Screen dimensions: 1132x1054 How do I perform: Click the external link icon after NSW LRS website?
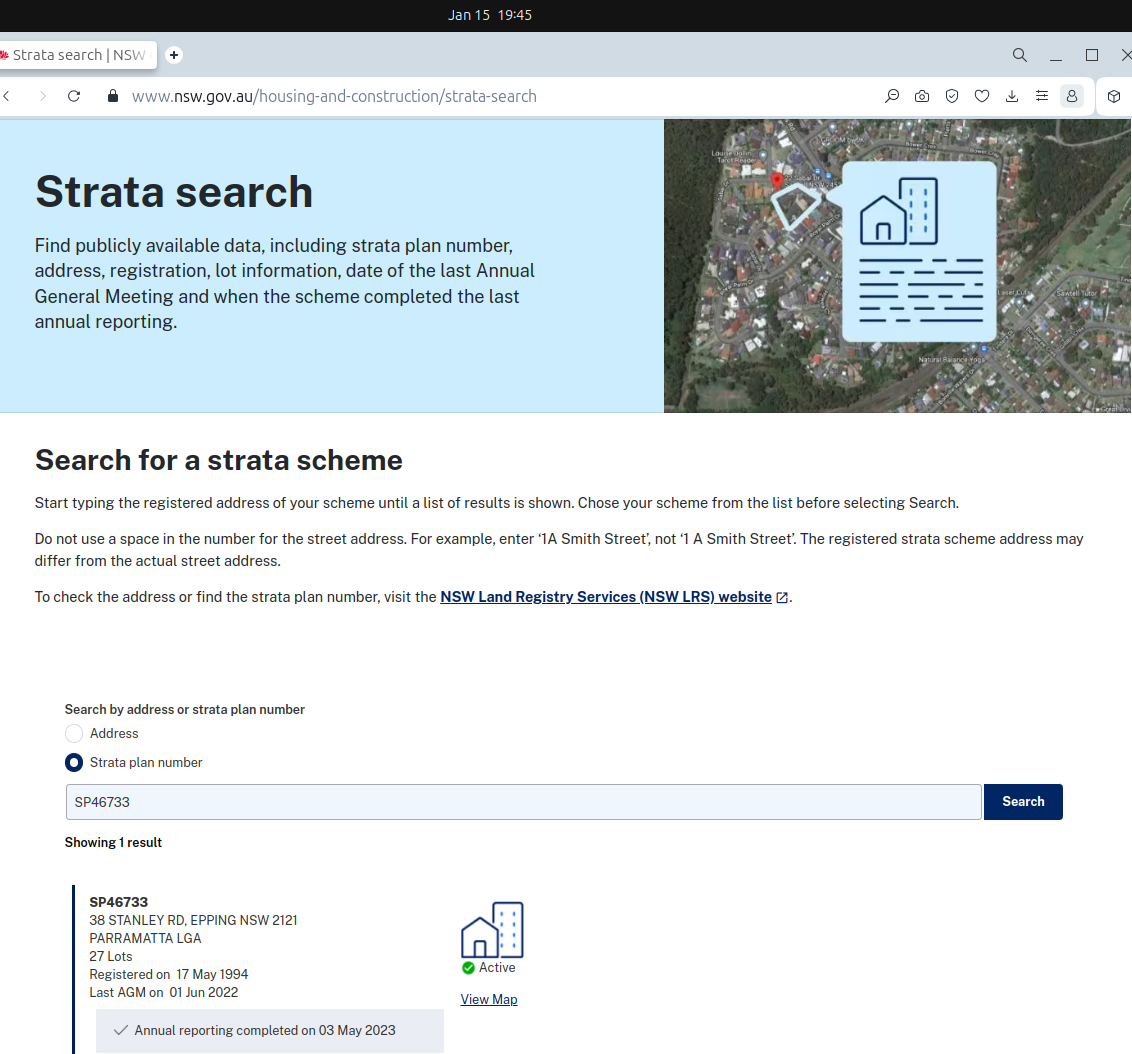[x=782, y=598]
